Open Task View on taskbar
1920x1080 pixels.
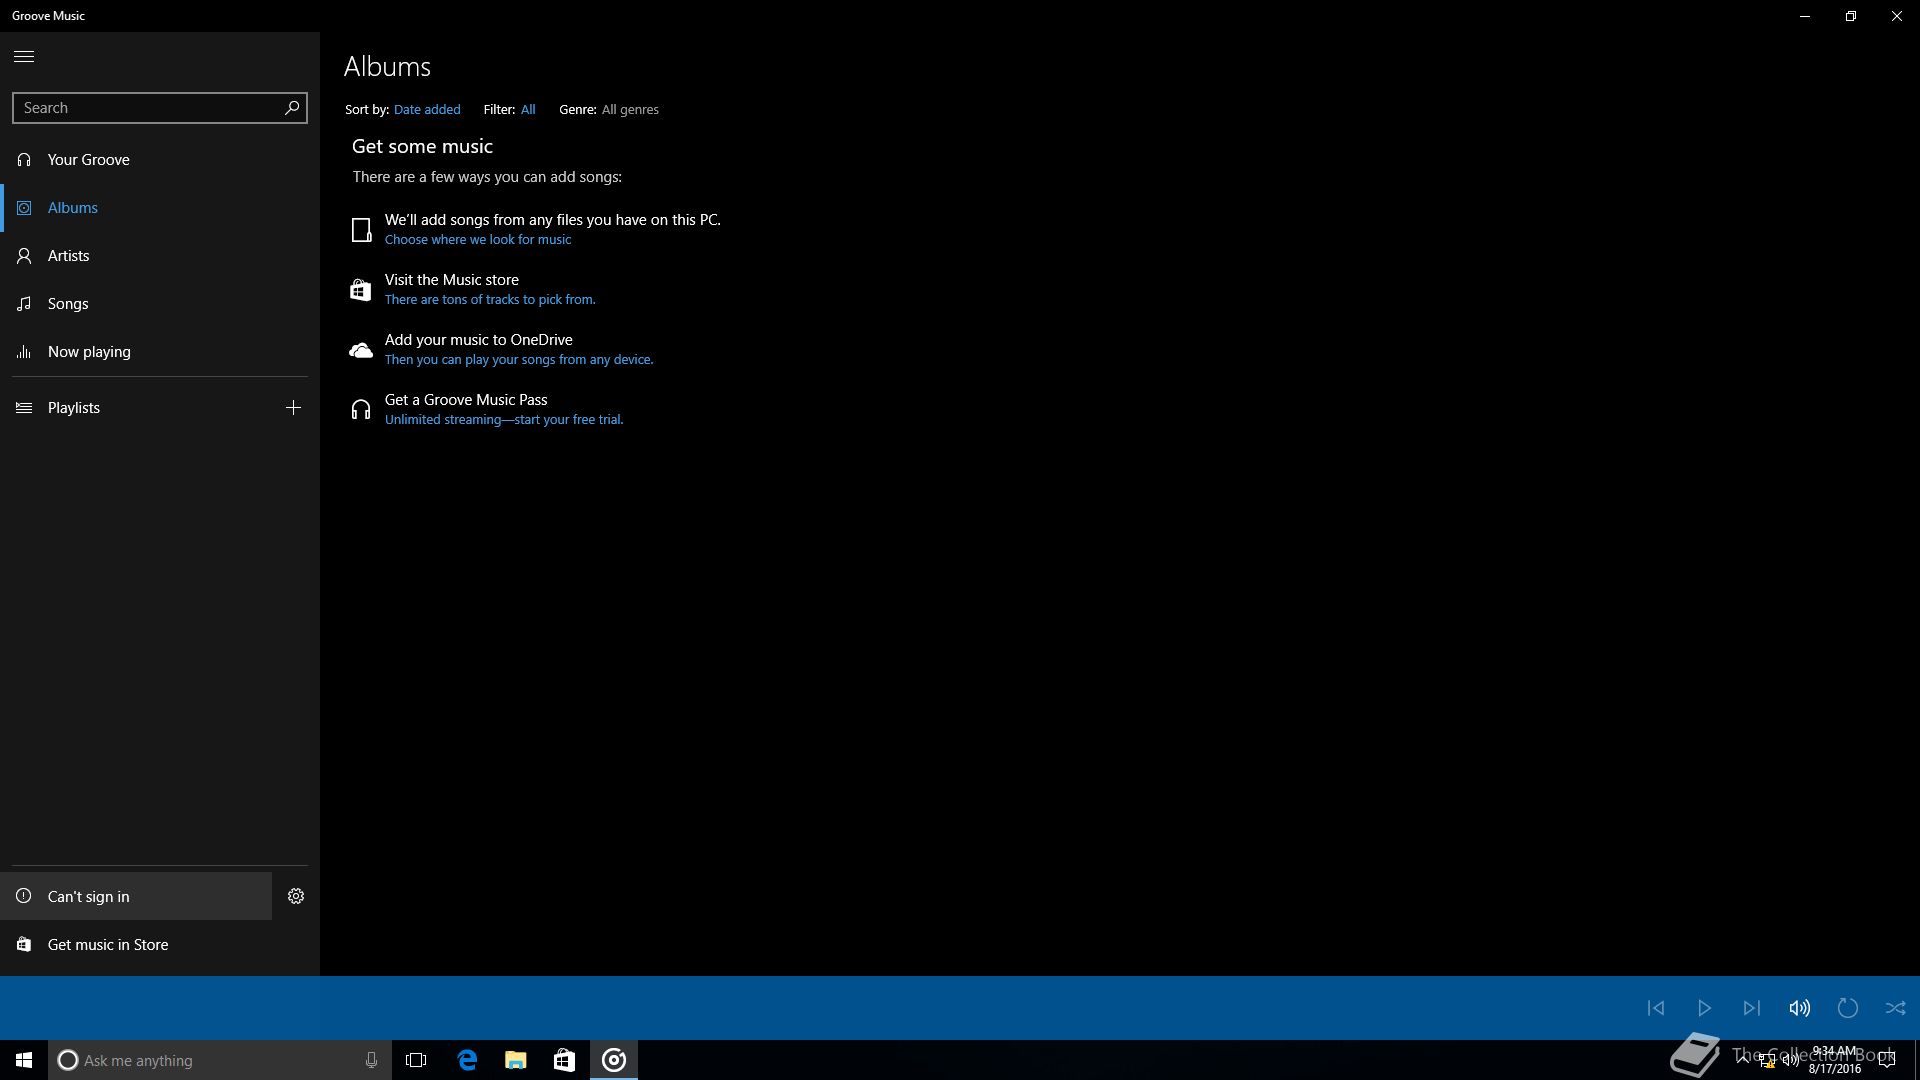coord(416,1060)
